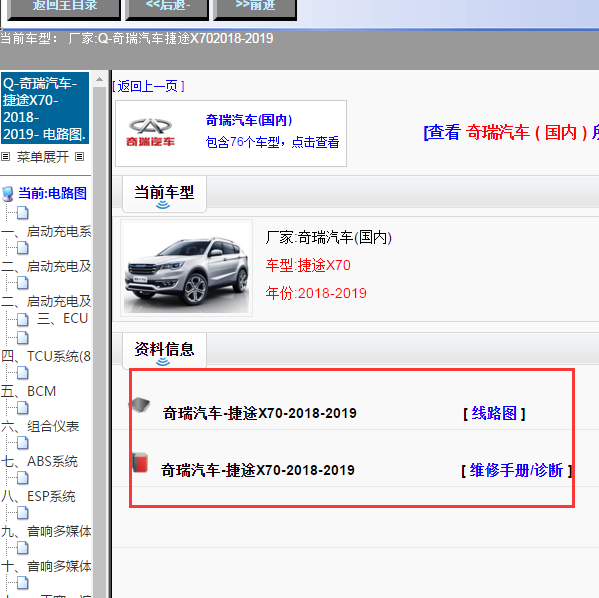This screenshot has height=598, width=599.
Task: Expand menu using the icon left of 菜单展开
Action: 5,156
